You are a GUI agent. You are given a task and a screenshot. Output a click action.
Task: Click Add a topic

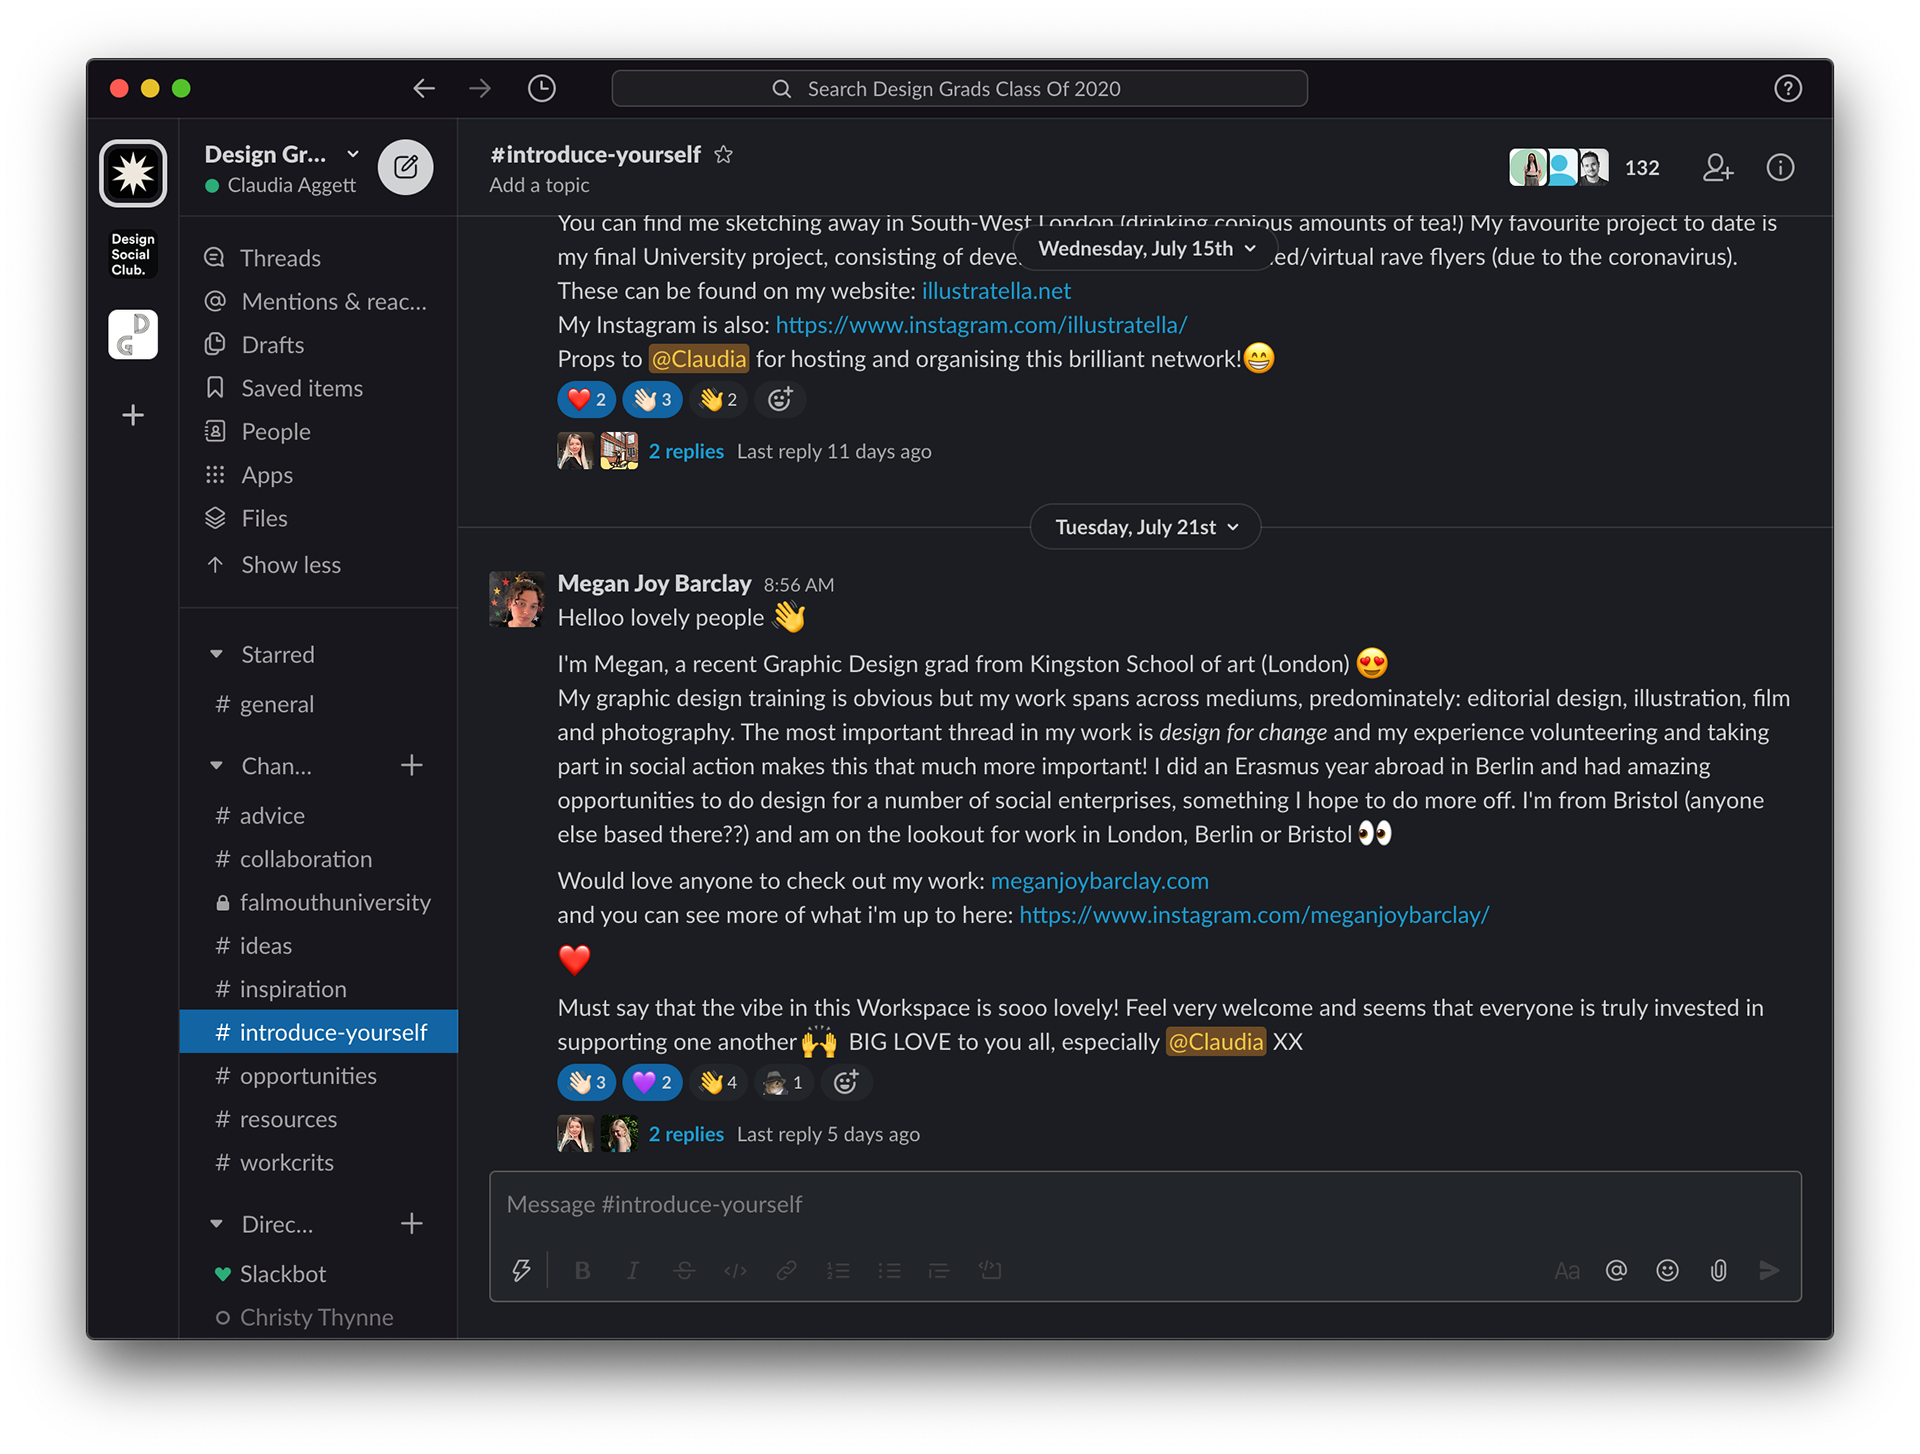tap(539, 185)
